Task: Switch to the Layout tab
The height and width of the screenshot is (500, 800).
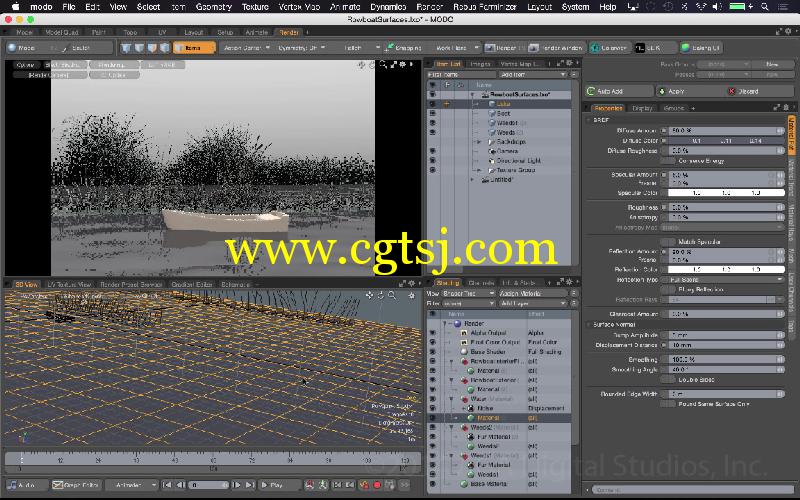Action: pos(193,32)
